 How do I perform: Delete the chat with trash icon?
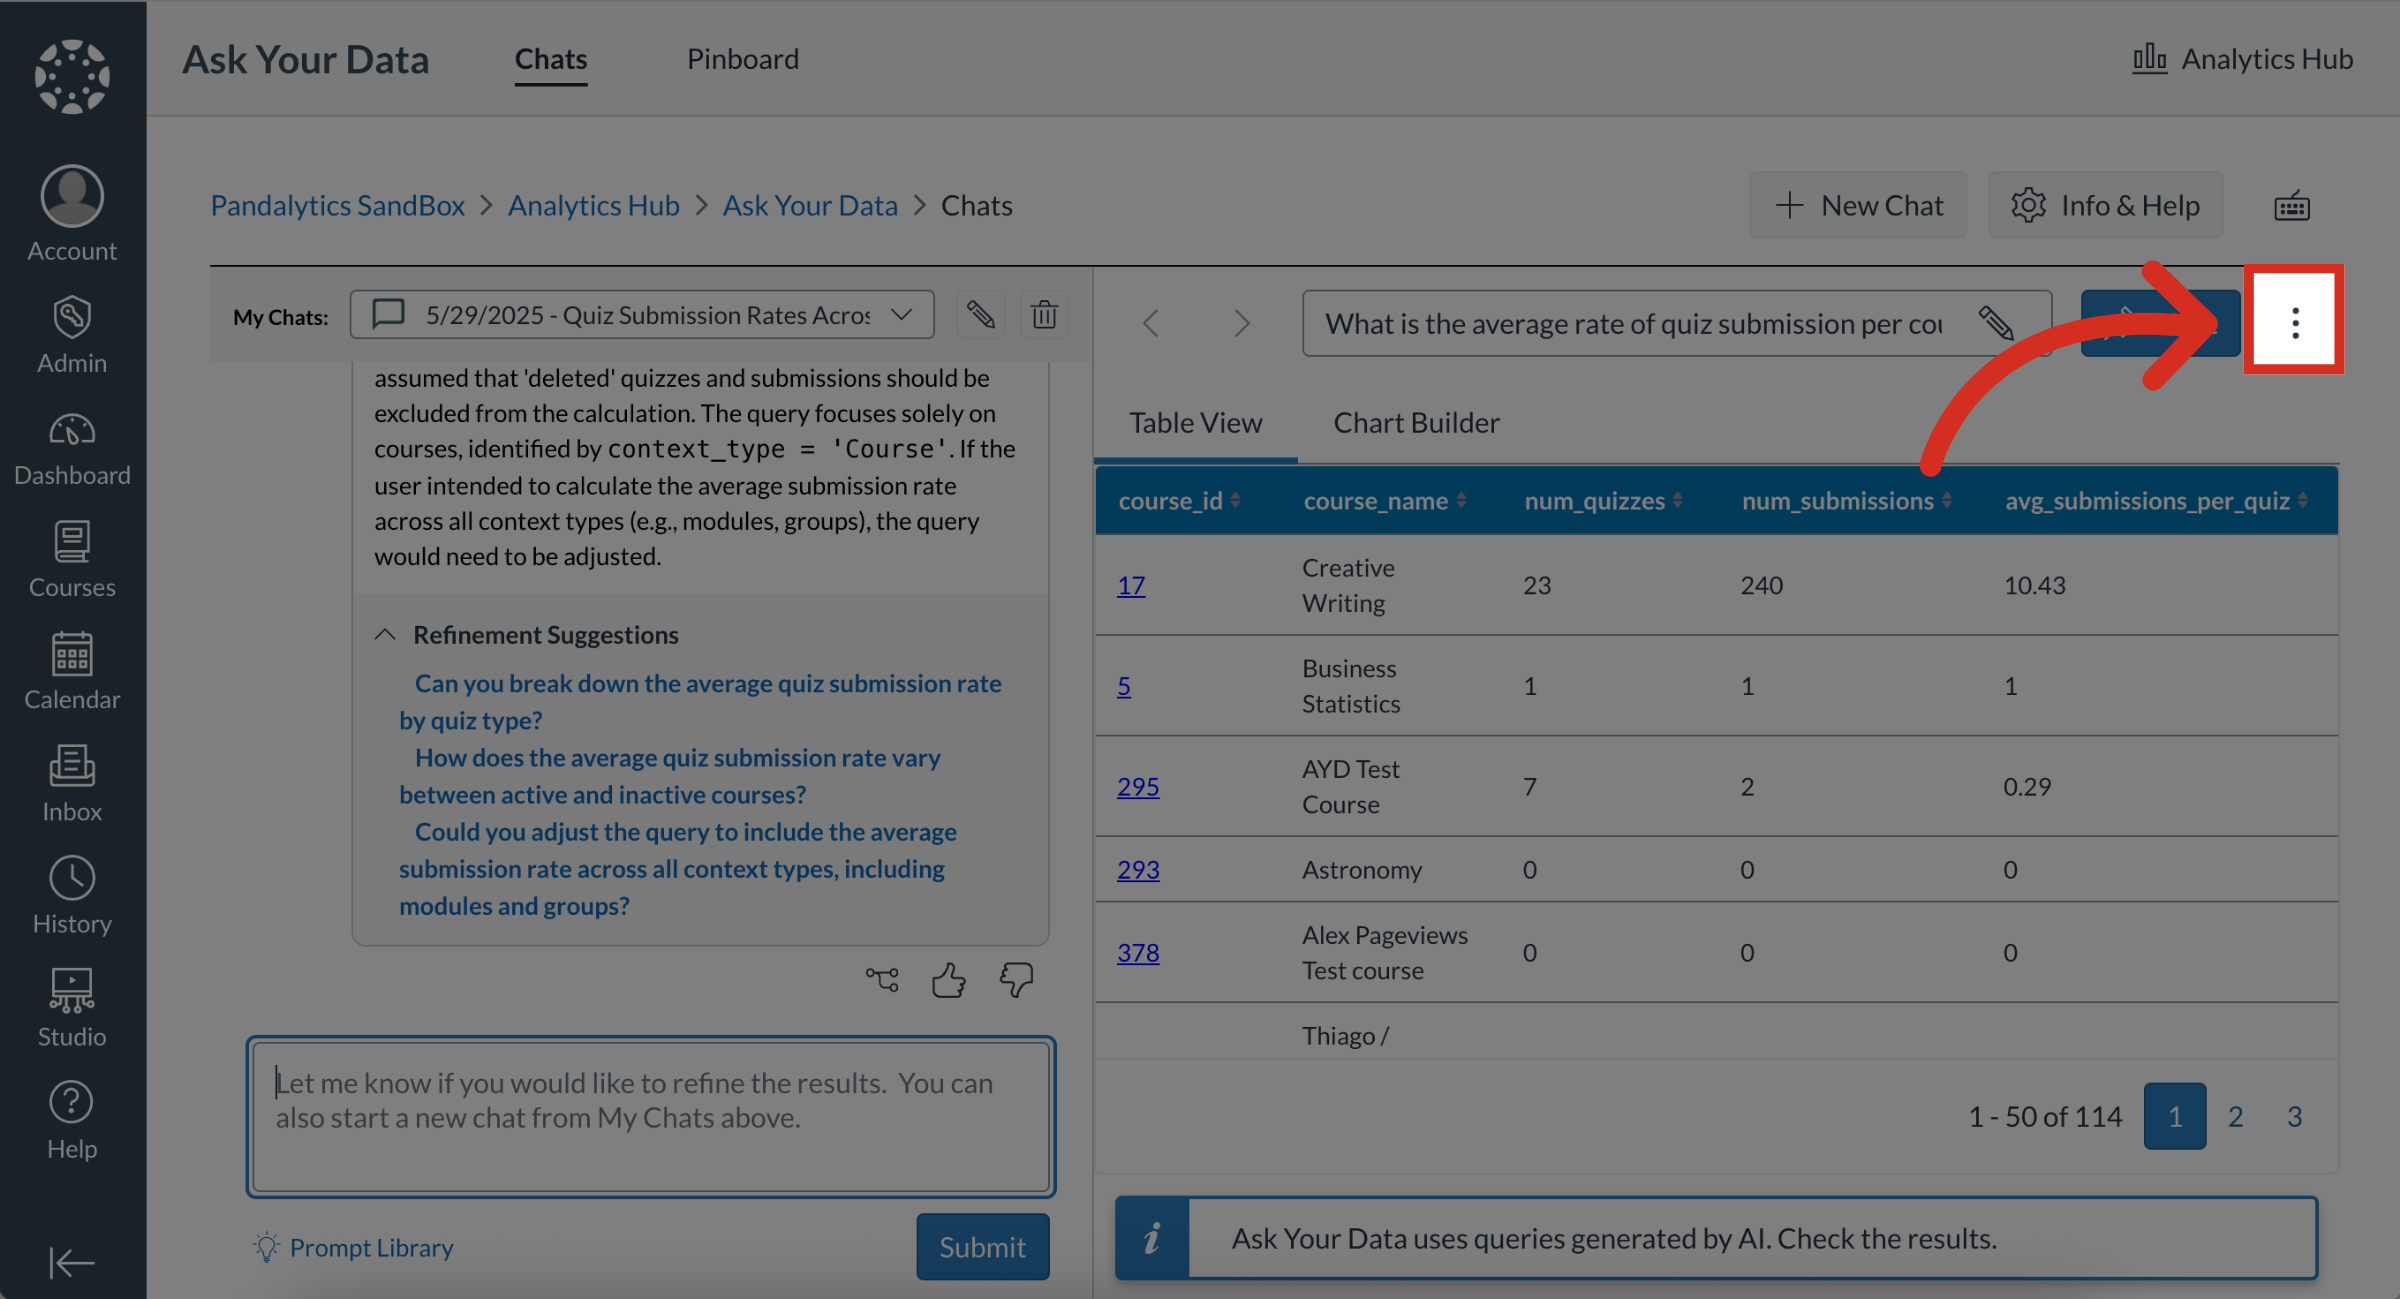coord(1044,315)
